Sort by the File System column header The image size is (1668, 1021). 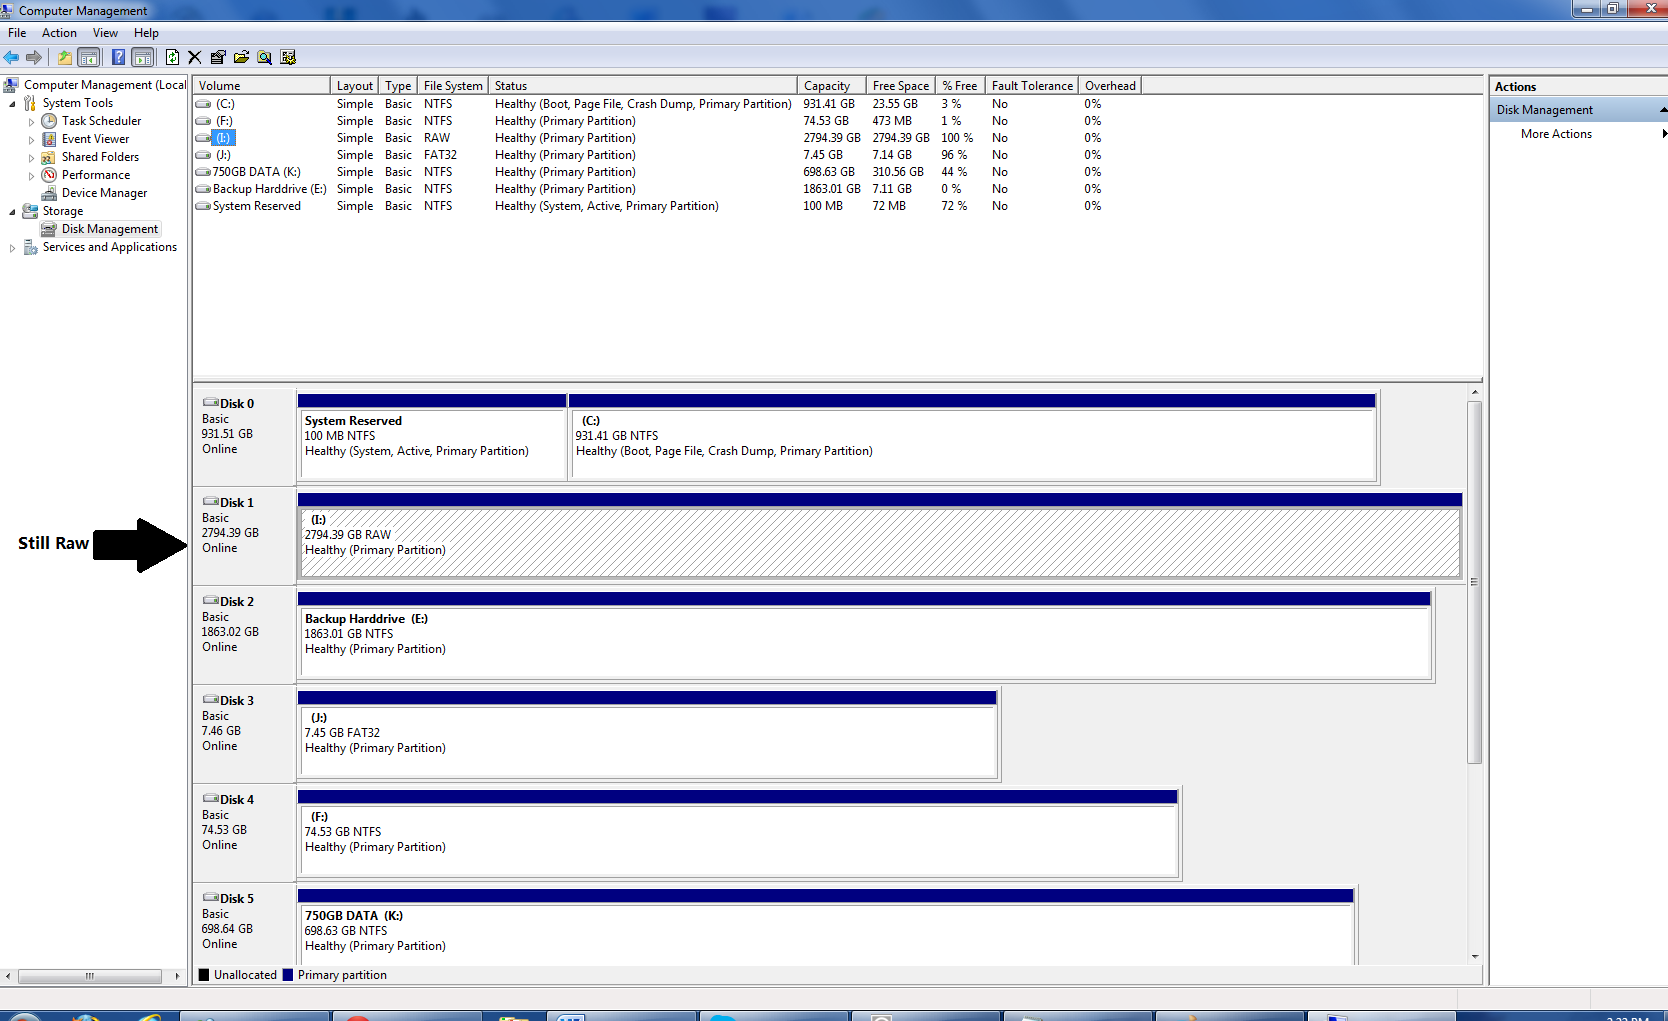pyautogui.click(x=452, y=86)
